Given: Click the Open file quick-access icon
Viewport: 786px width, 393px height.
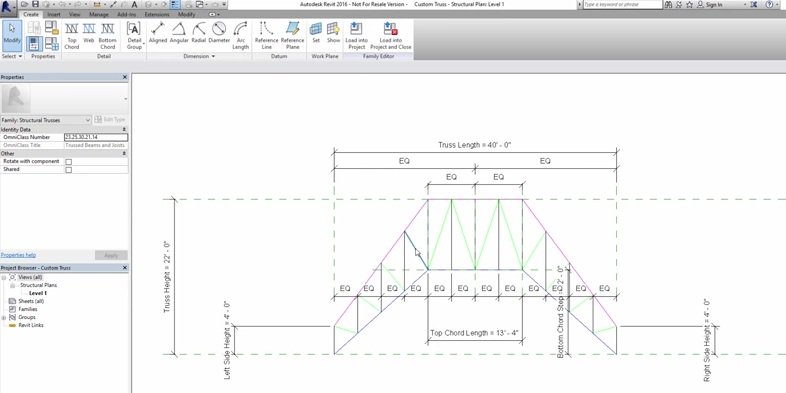Looking at the screenshot, I should [24, 4].
